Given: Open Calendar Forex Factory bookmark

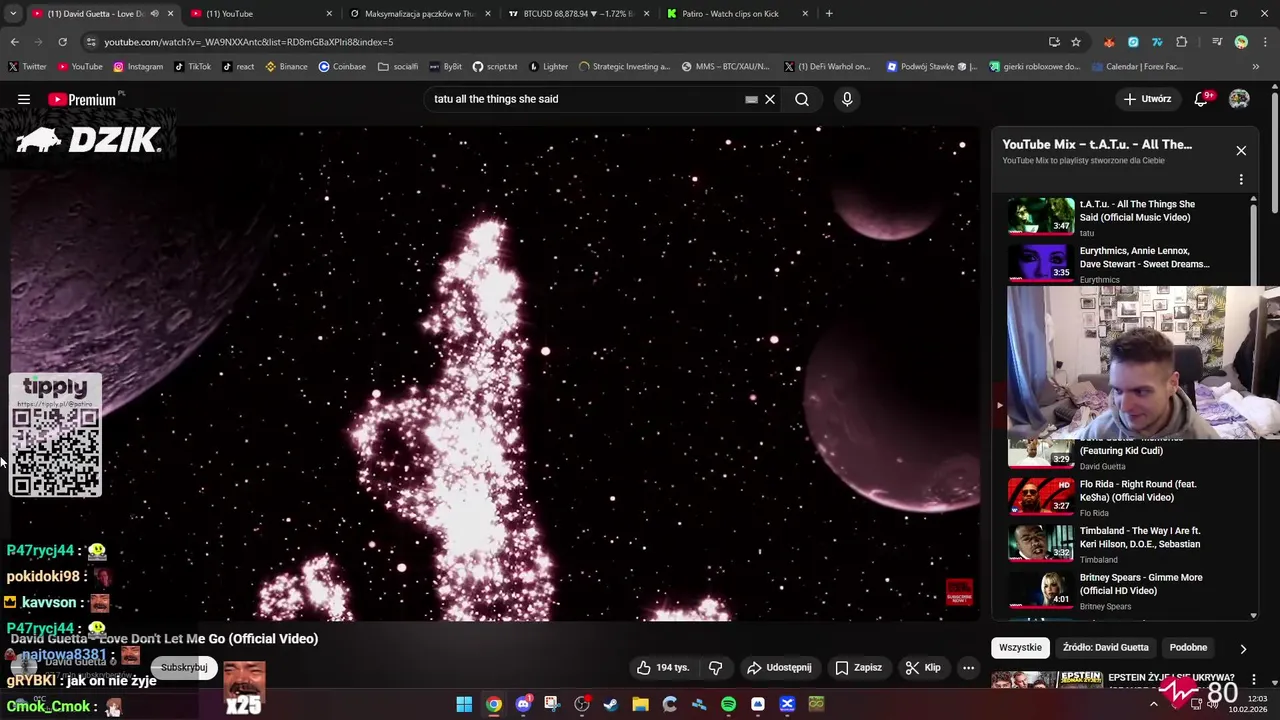Looking at the screenshot, I should [x=1136, y=67].
